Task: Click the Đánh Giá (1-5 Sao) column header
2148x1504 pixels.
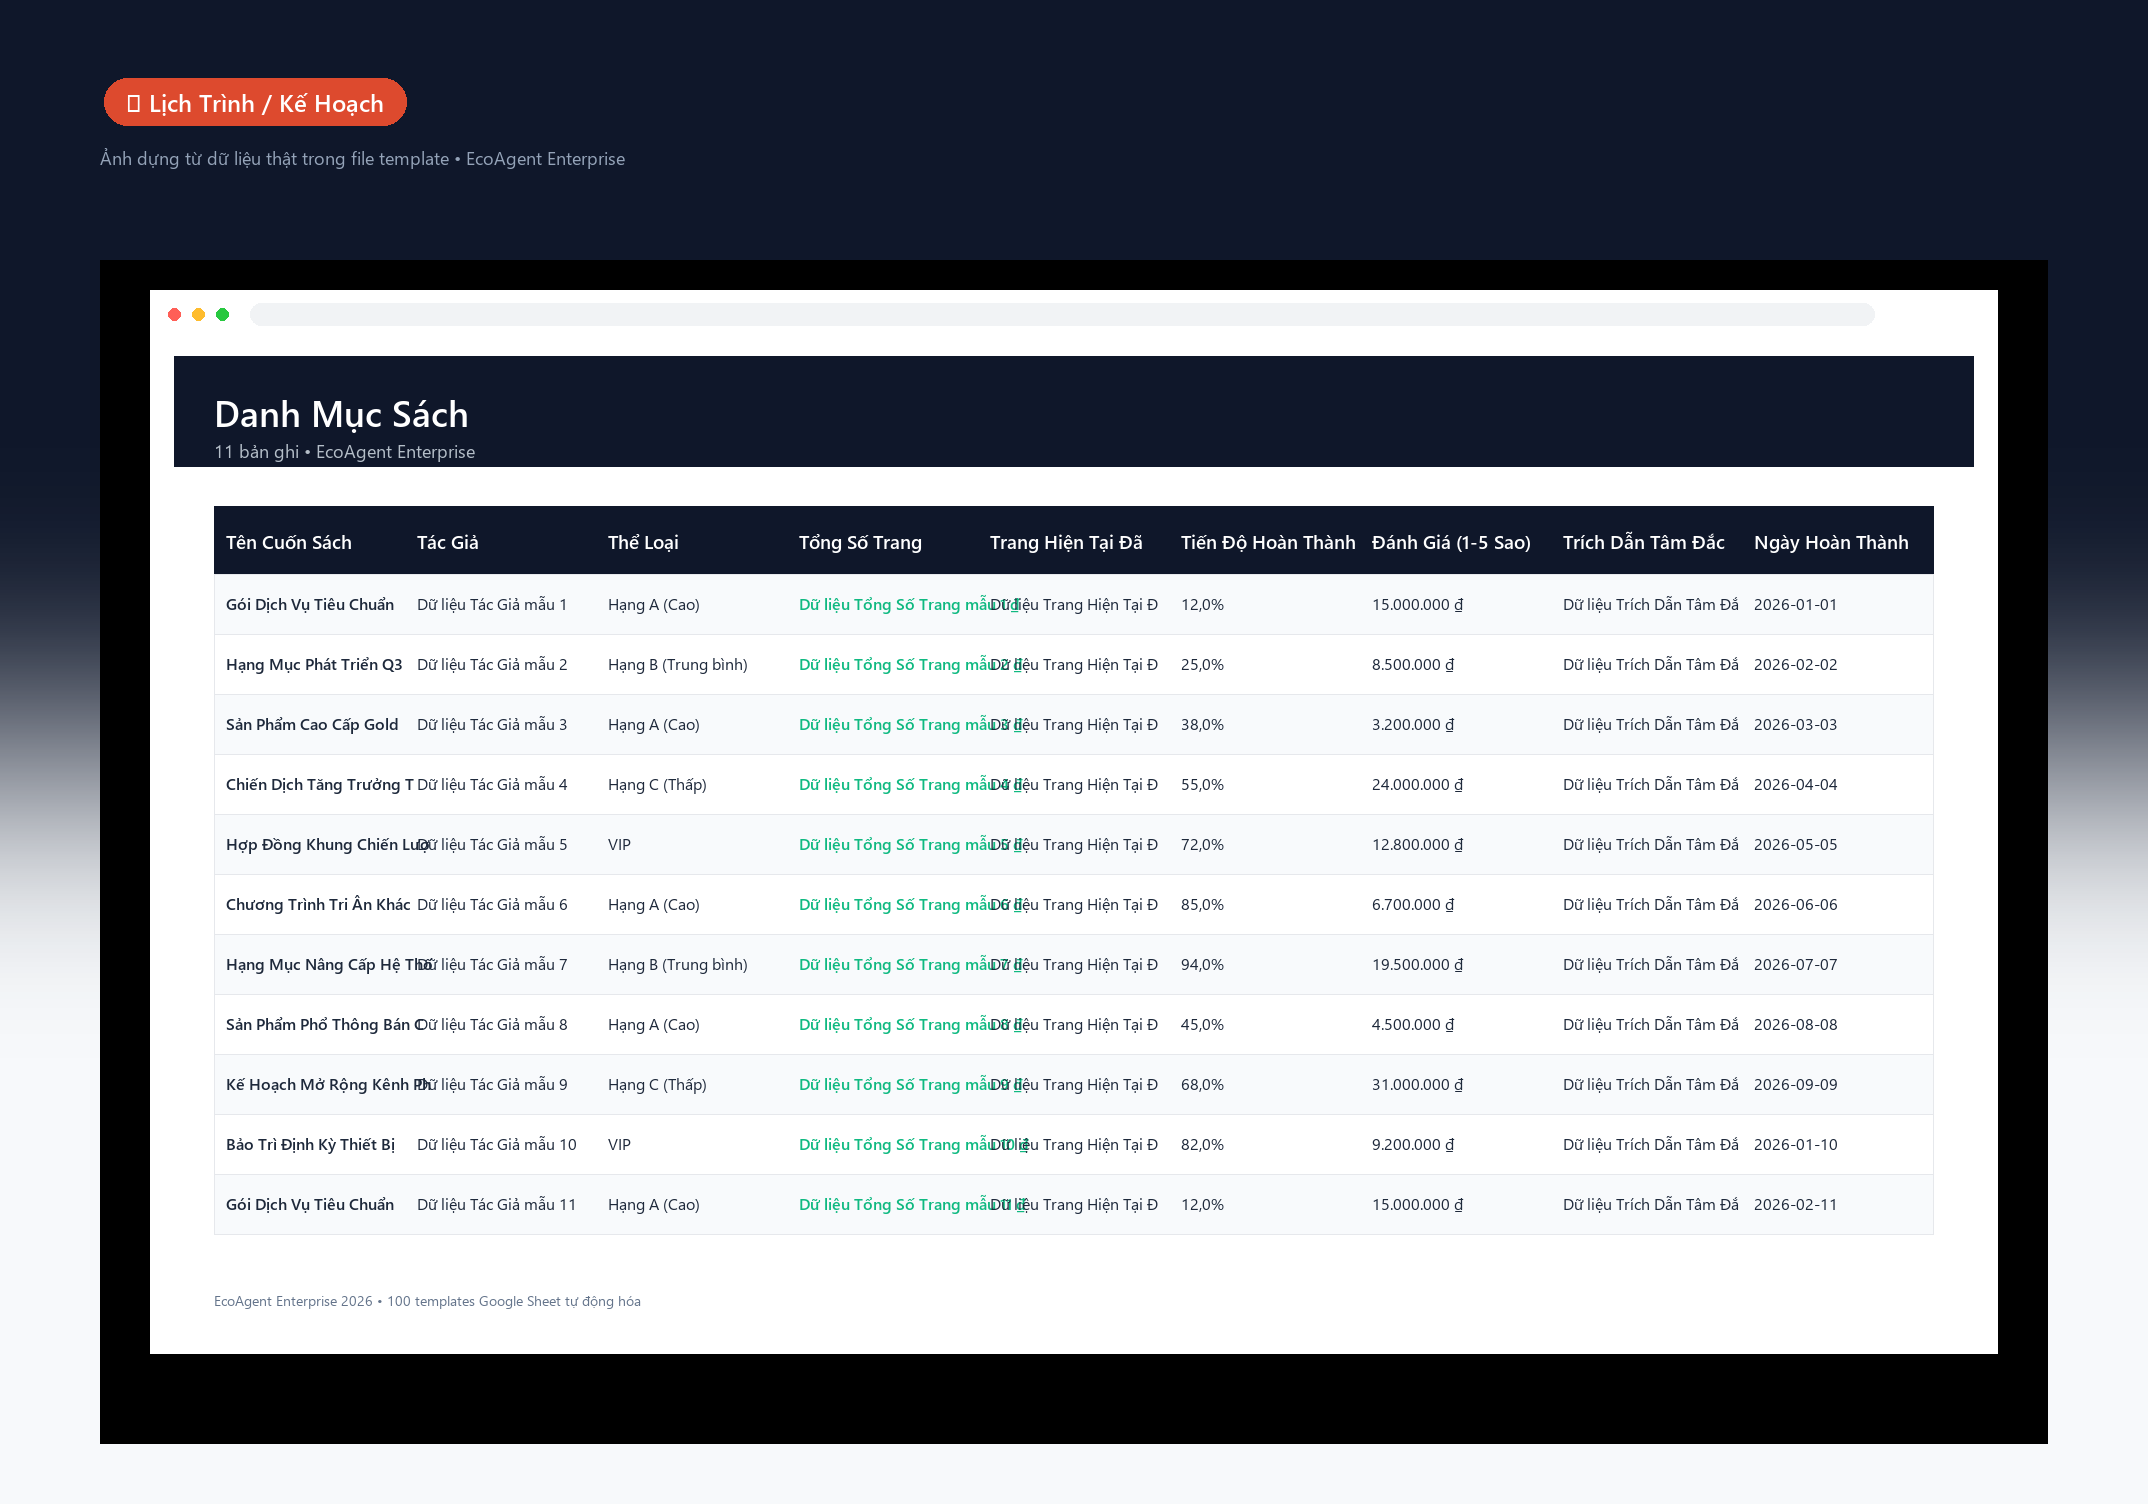Action: (x=1451, y=542)
